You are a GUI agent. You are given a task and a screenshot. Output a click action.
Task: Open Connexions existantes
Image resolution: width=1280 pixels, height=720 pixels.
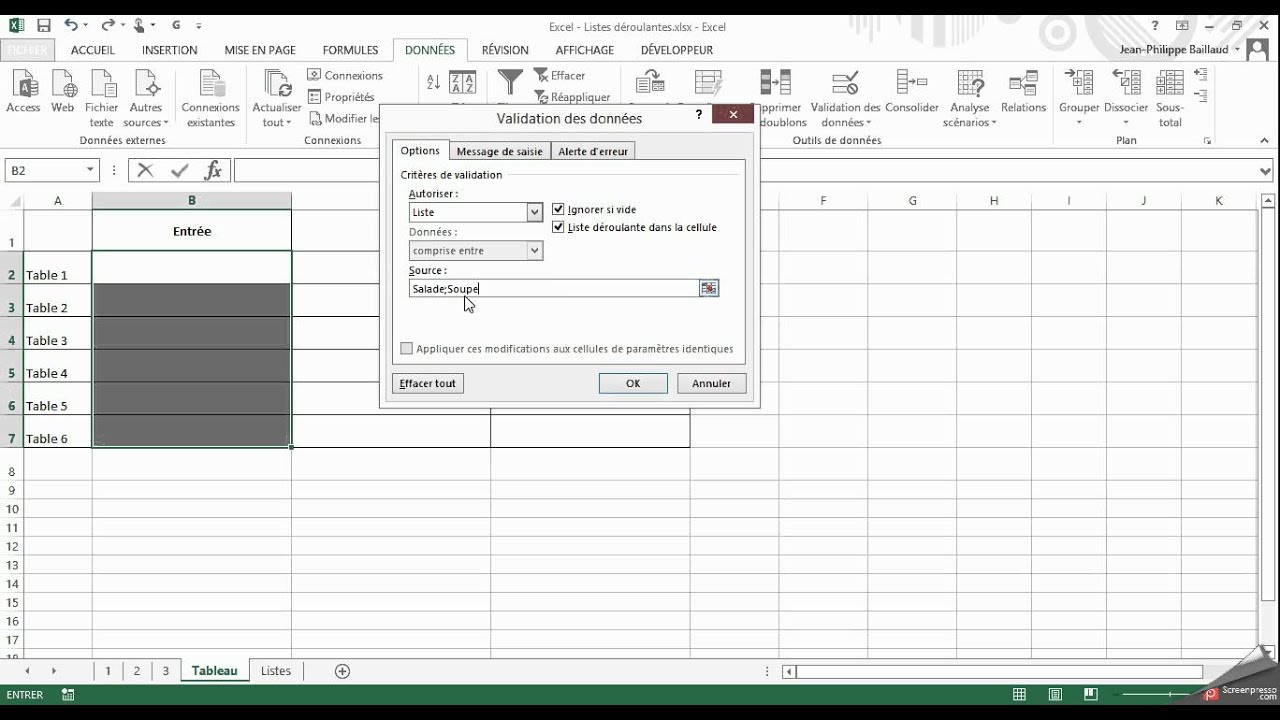(x=211, y=98)
